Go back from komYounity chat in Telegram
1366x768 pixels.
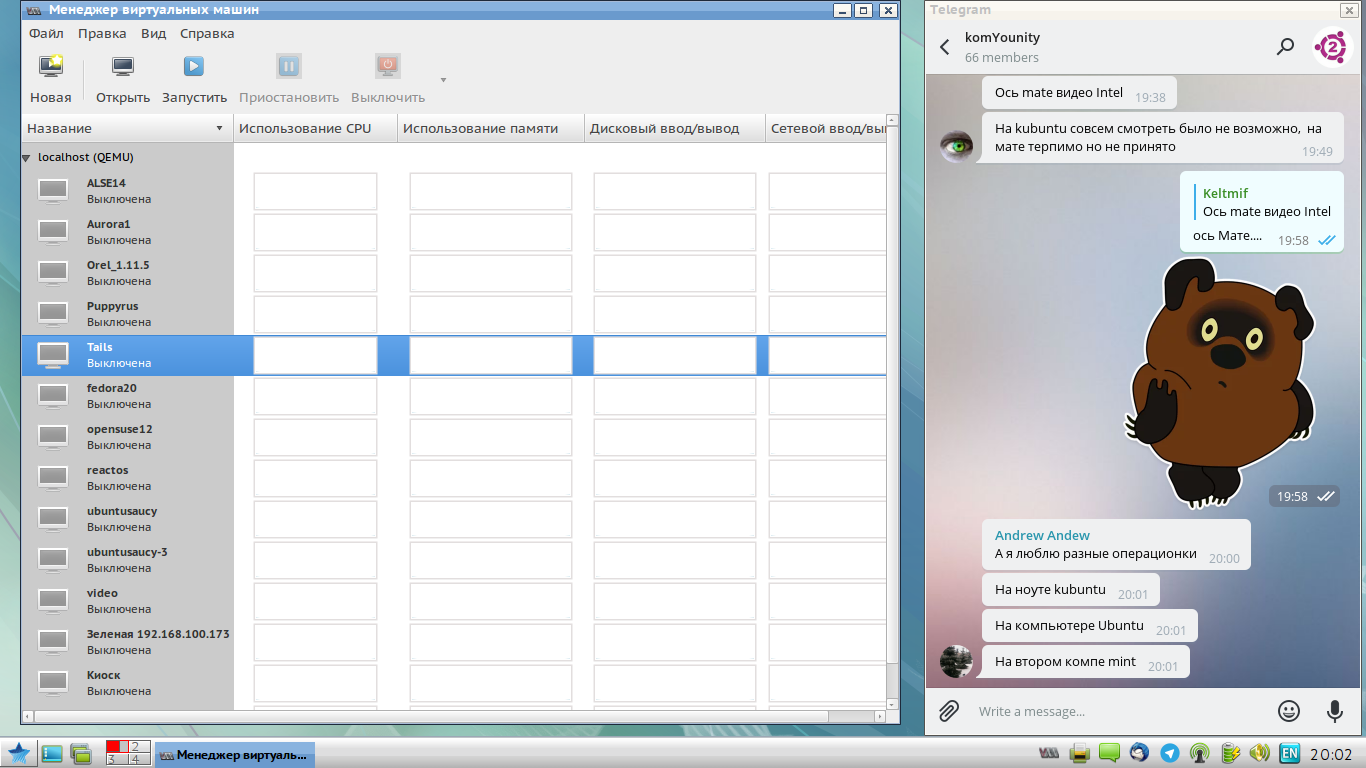[945, 47]
